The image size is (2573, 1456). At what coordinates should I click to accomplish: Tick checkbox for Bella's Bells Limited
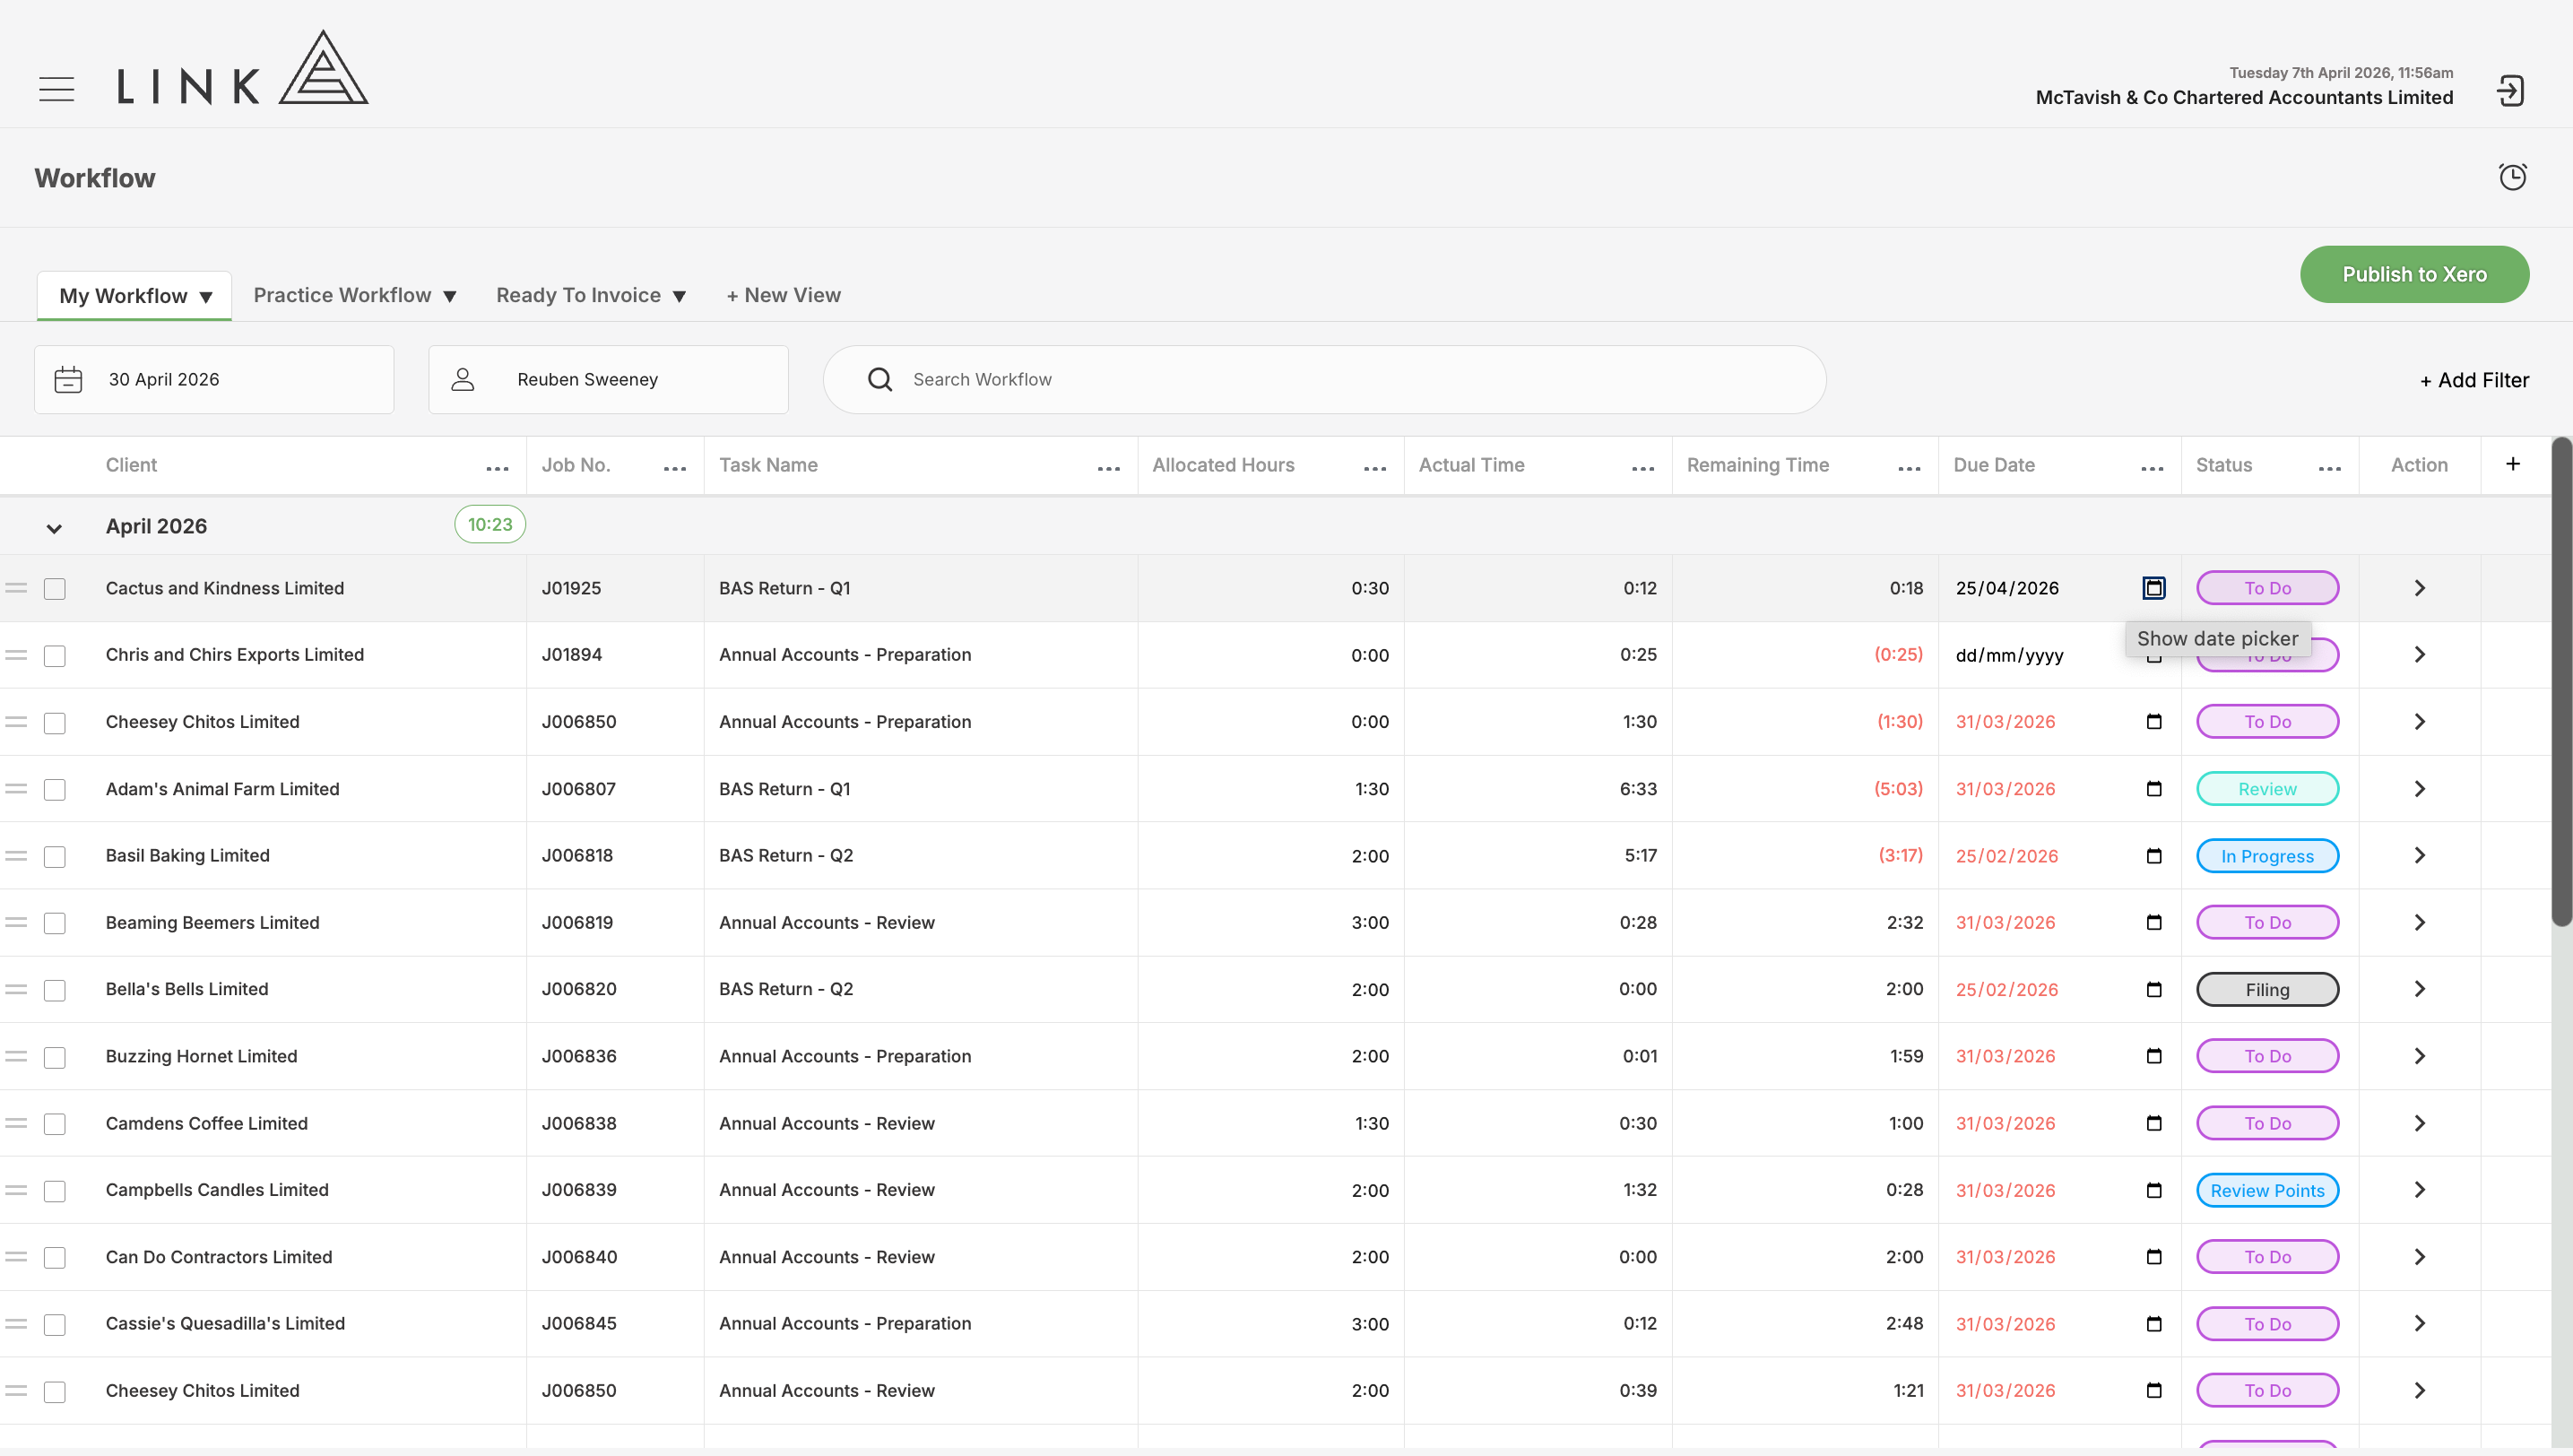point(55,990)
